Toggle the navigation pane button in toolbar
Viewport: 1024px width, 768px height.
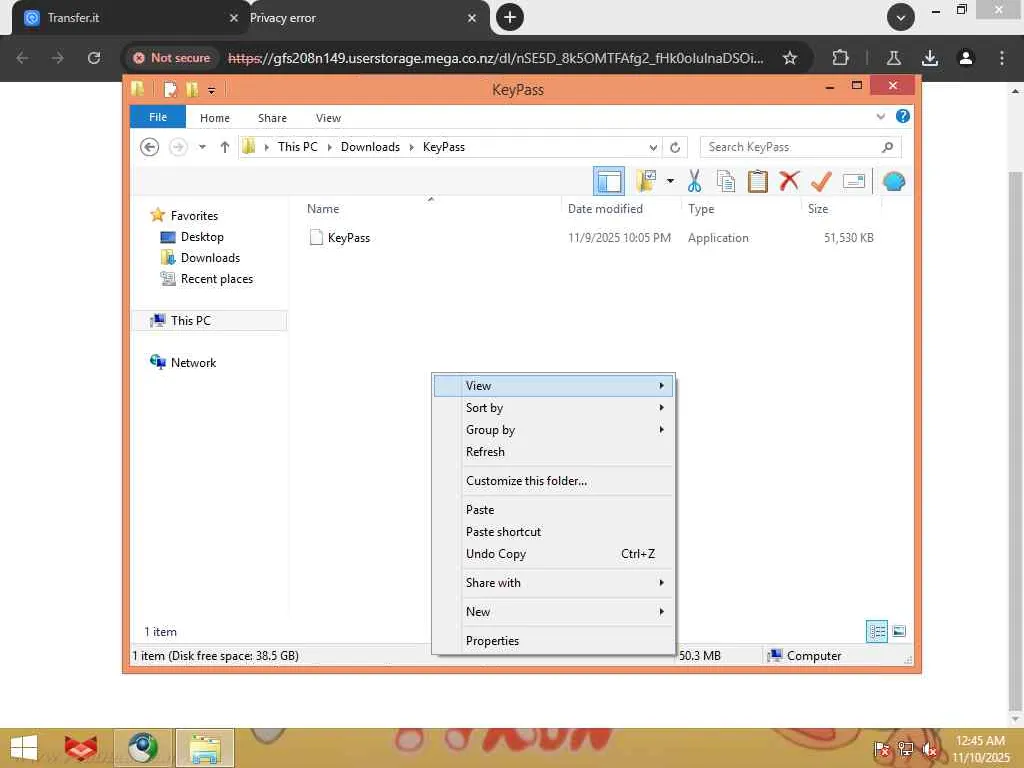coord(609,181)
